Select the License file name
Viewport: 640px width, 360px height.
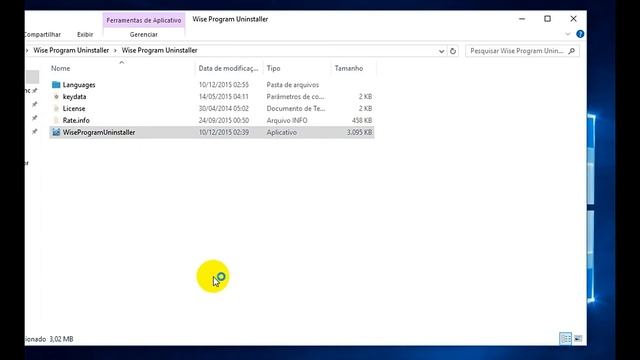[74, 109]
